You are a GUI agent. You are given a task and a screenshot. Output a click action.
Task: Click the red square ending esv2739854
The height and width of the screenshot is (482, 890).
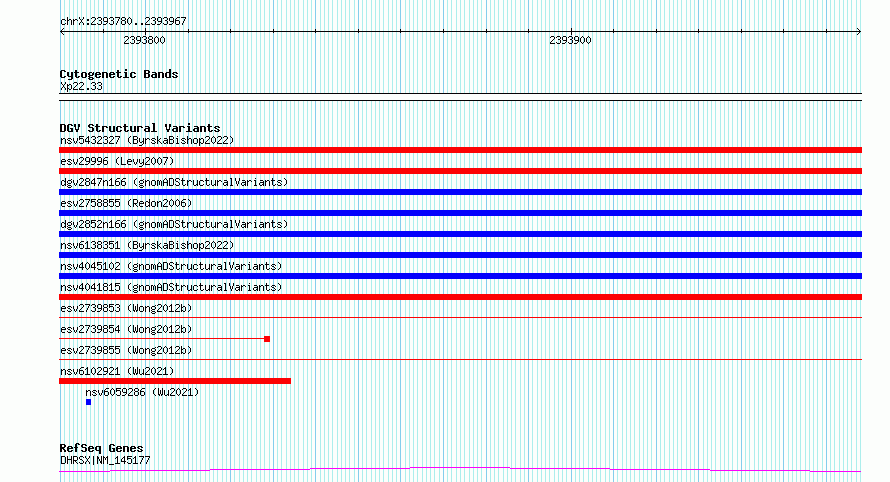267,339
